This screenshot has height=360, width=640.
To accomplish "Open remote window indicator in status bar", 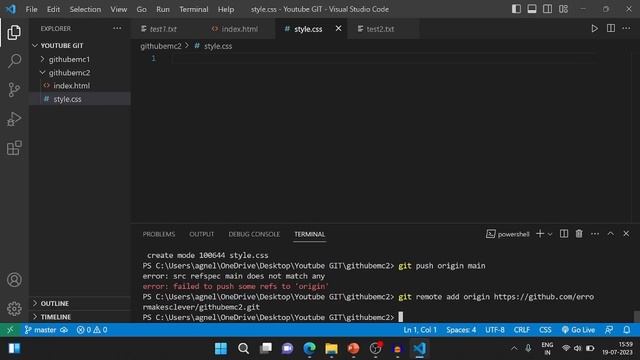I will click(x=10, y=330).
